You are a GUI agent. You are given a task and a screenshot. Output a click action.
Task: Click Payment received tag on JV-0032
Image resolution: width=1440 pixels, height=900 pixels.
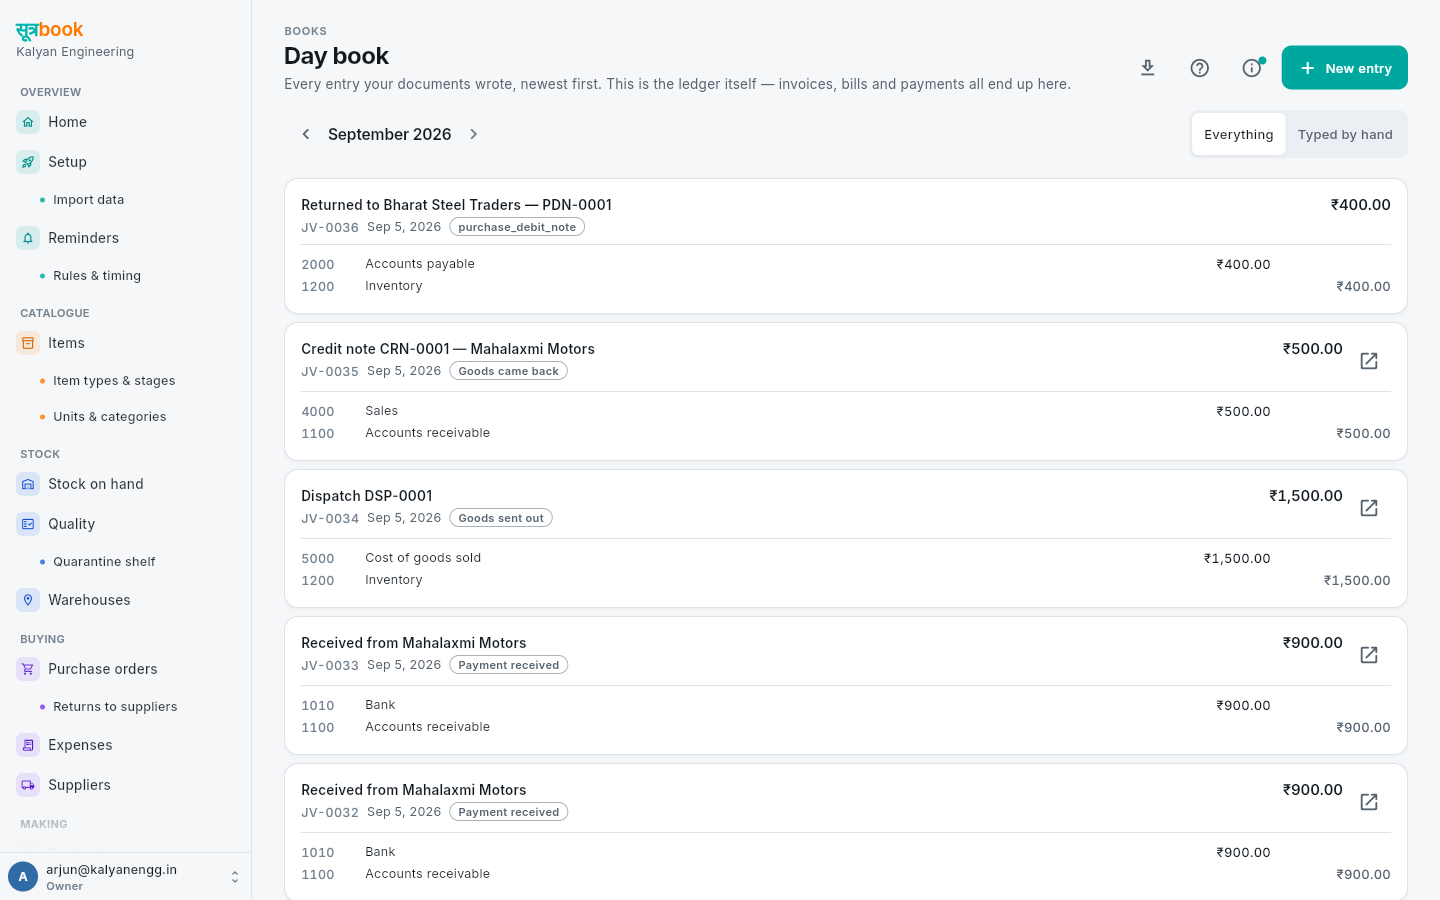[x=509, y=812]
